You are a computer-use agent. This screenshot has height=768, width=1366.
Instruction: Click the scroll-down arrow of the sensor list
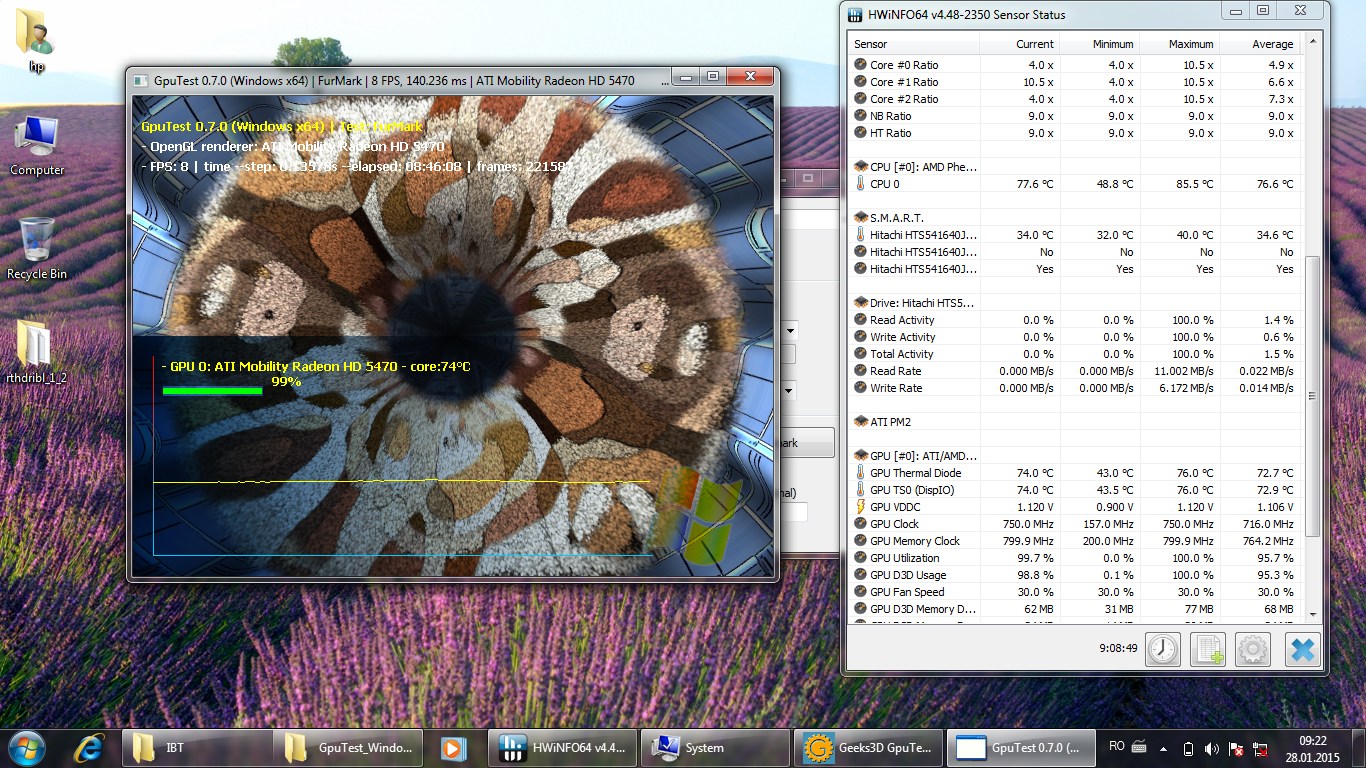click(1313, 614)
